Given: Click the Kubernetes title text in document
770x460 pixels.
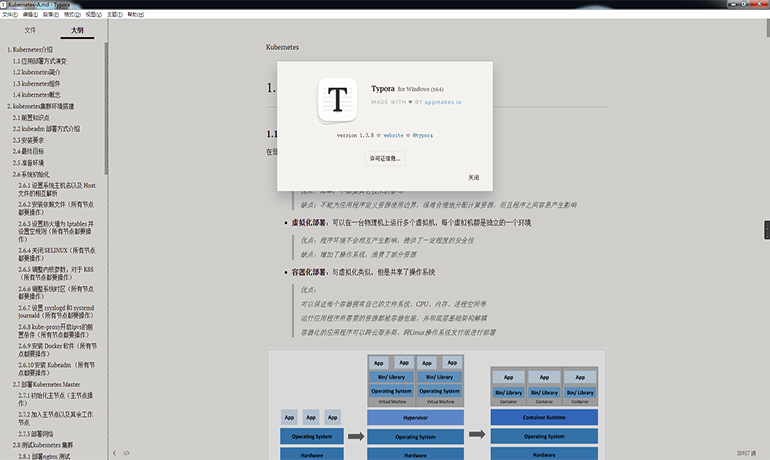Looking at the screenshot, I should [282, 47].
